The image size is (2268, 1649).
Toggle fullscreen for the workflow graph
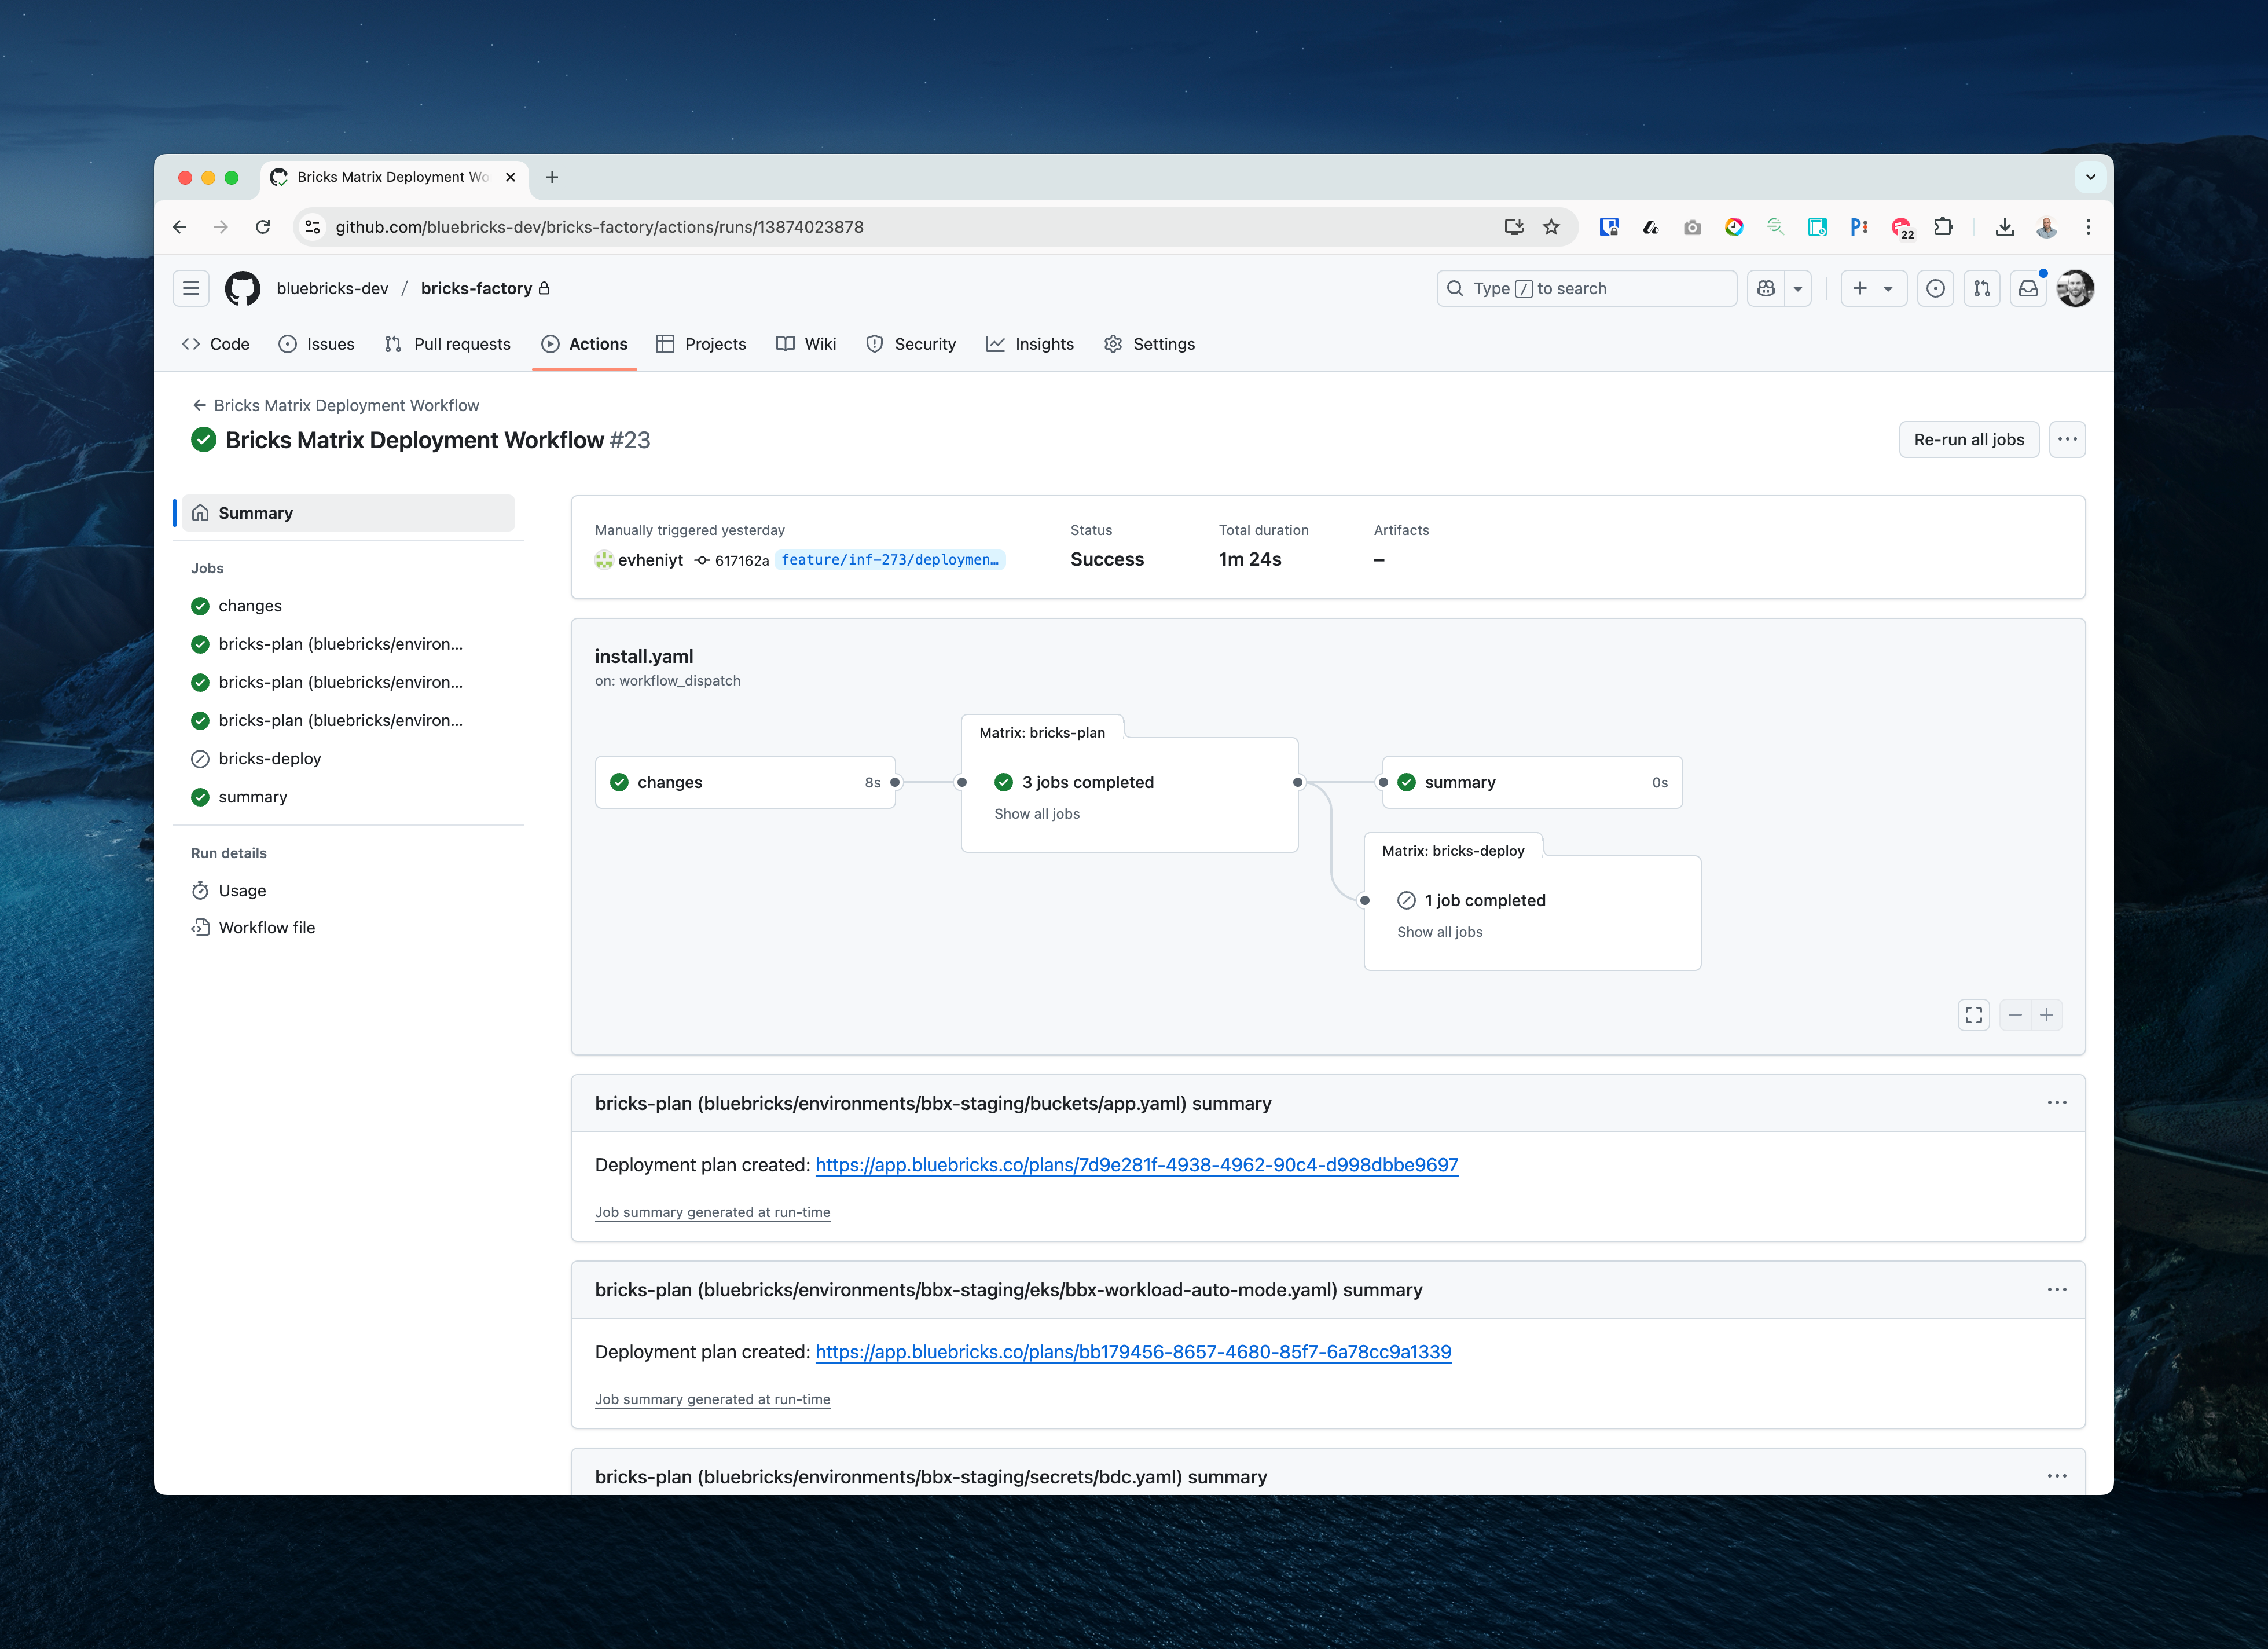tap(1973, 1015)
